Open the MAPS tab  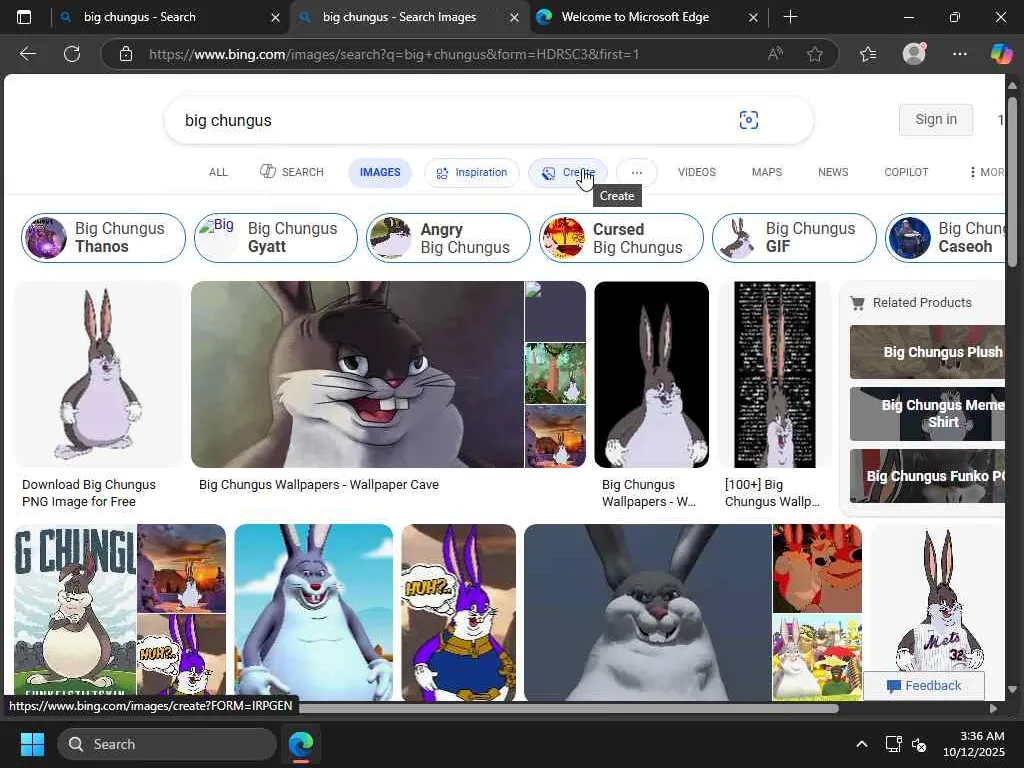coord(766,172)
